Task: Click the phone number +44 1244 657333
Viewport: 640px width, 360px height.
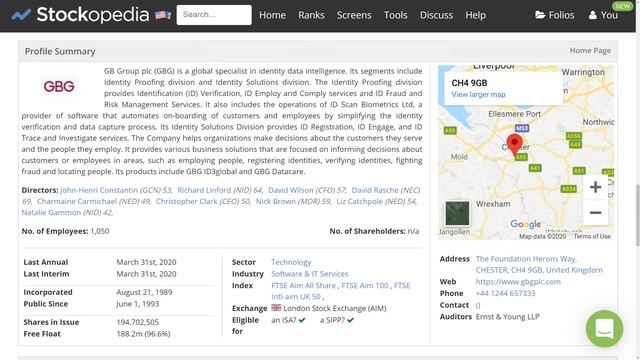Action: click(x=505, y=293)
